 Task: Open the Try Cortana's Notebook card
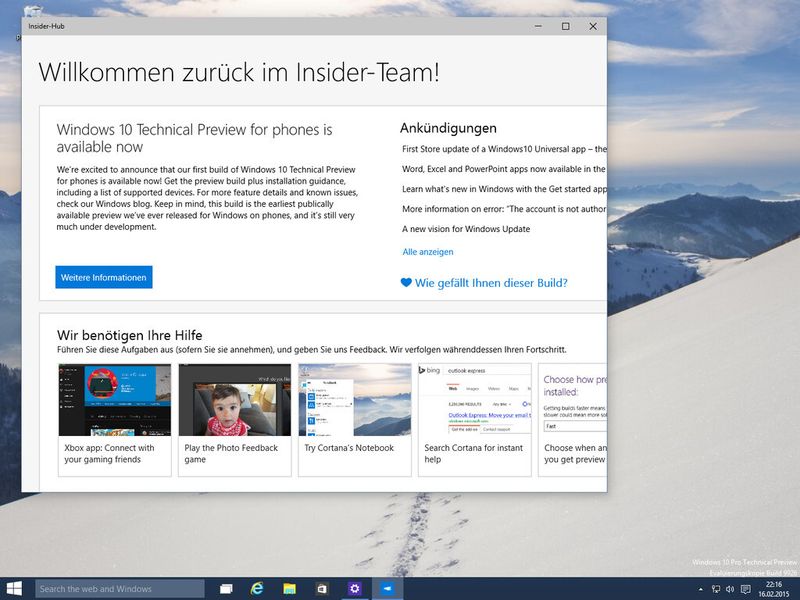click(x=355, y=420)
